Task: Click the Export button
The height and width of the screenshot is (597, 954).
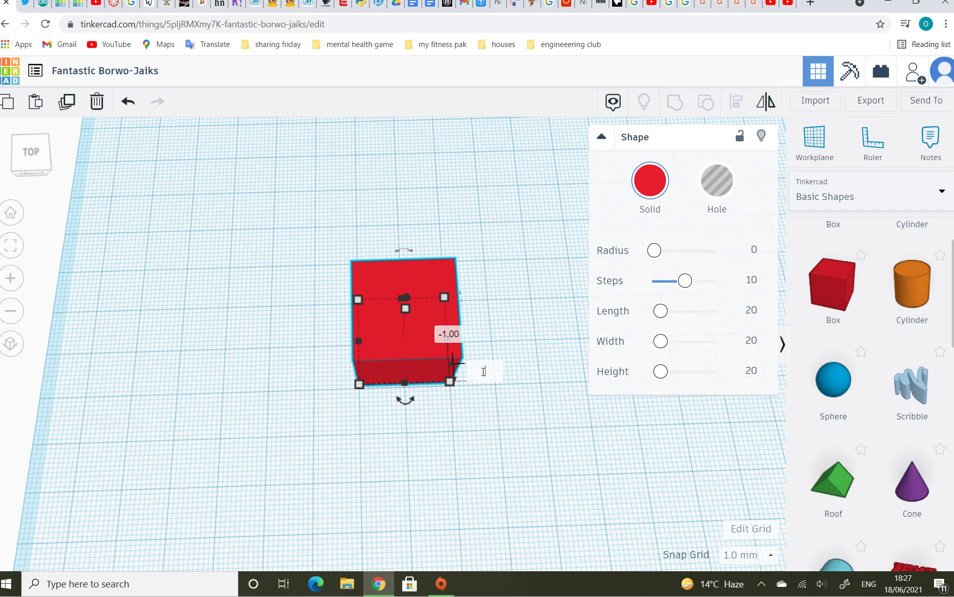Action: 870,100
